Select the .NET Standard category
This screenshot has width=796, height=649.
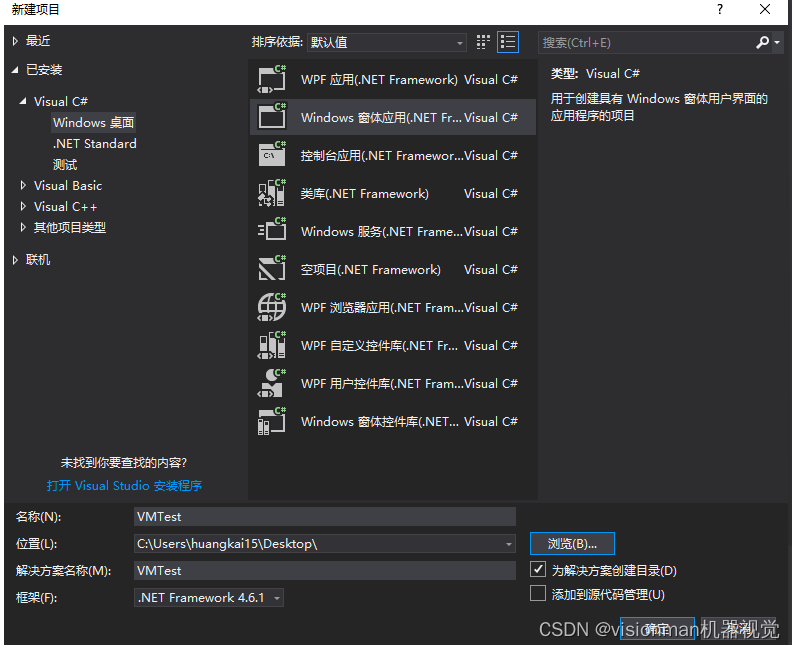(x=94, y=144)
